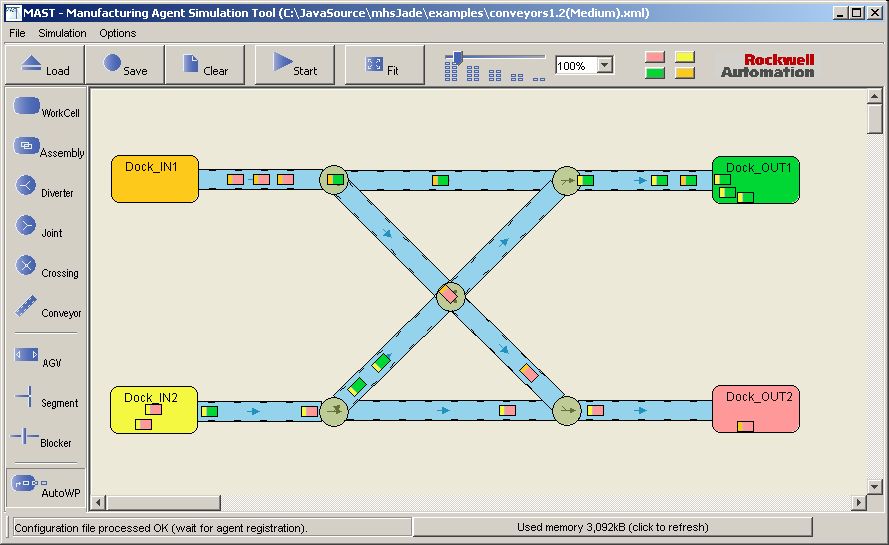Click the Load toolbar button

tap(45, 65)
